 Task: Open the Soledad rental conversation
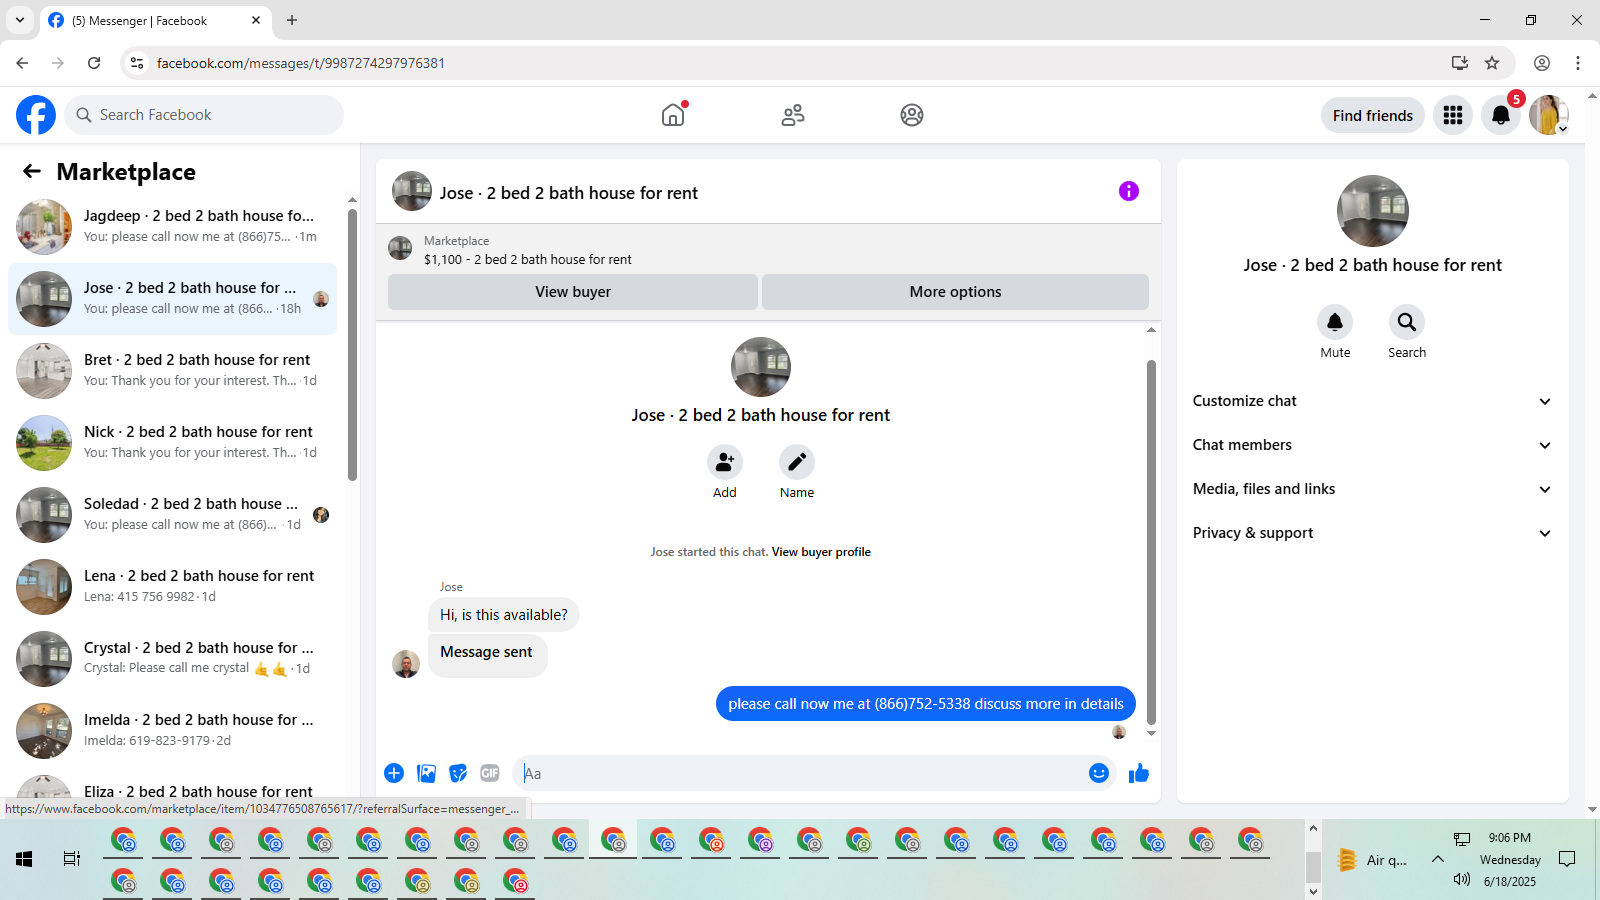[172, 515]
